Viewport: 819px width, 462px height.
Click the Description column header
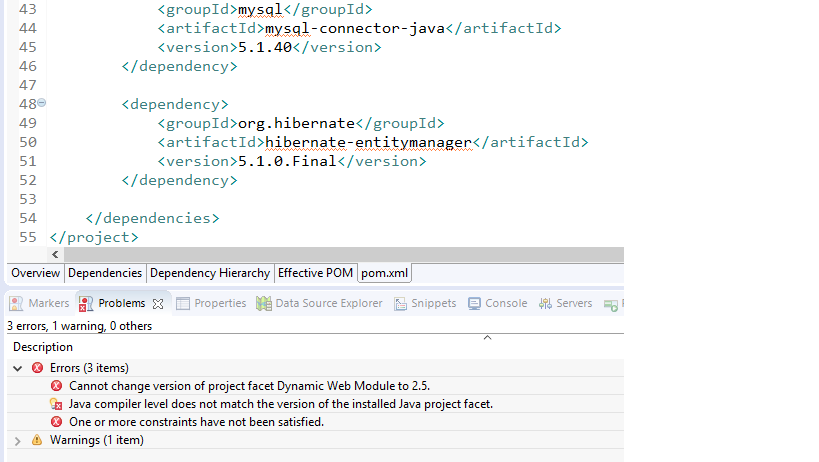43,347
